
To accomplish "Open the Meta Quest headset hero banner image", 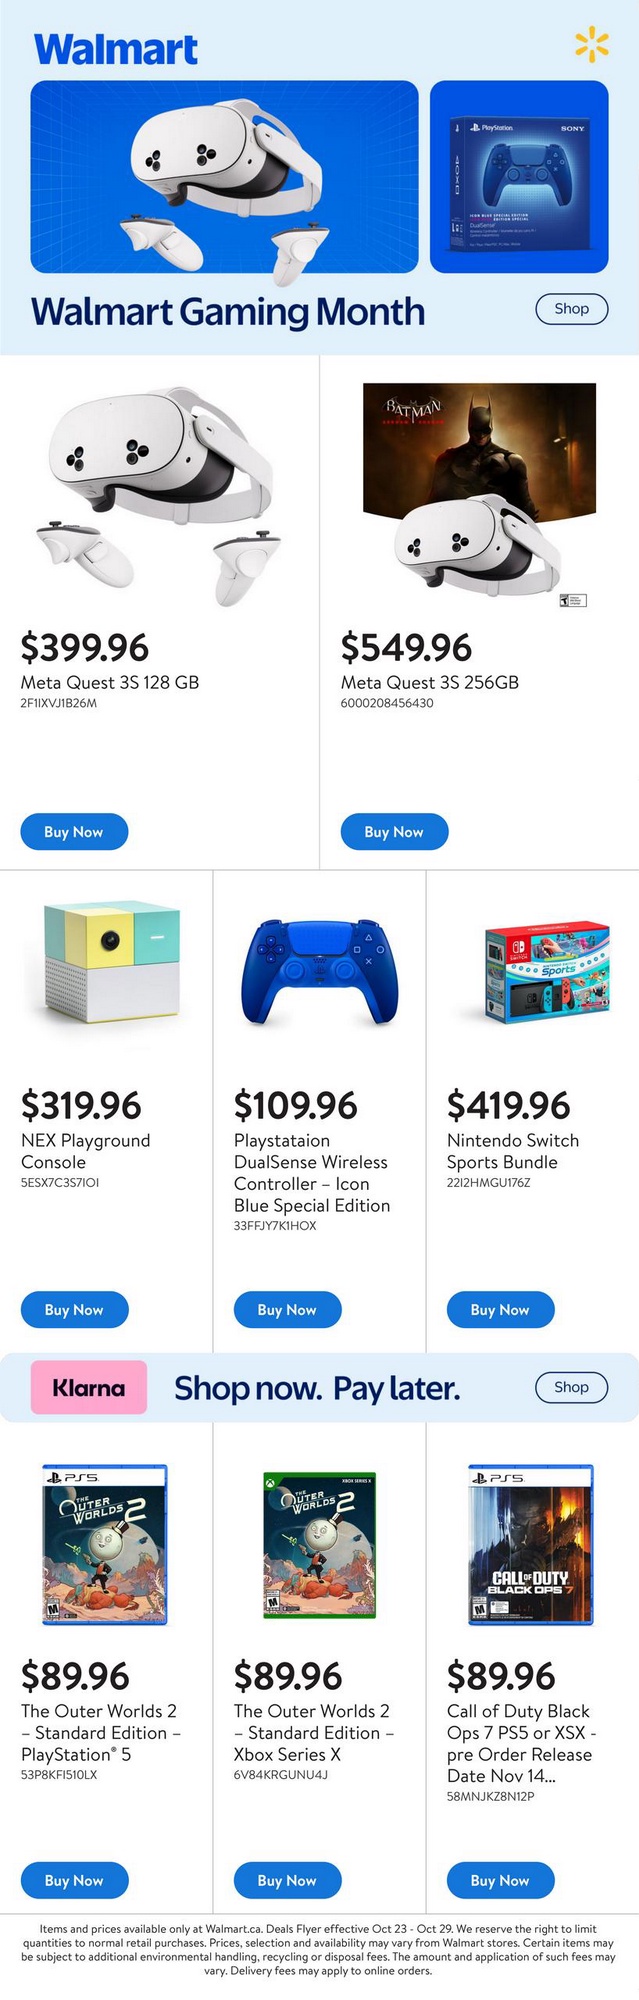I will (x=224, y=177).
